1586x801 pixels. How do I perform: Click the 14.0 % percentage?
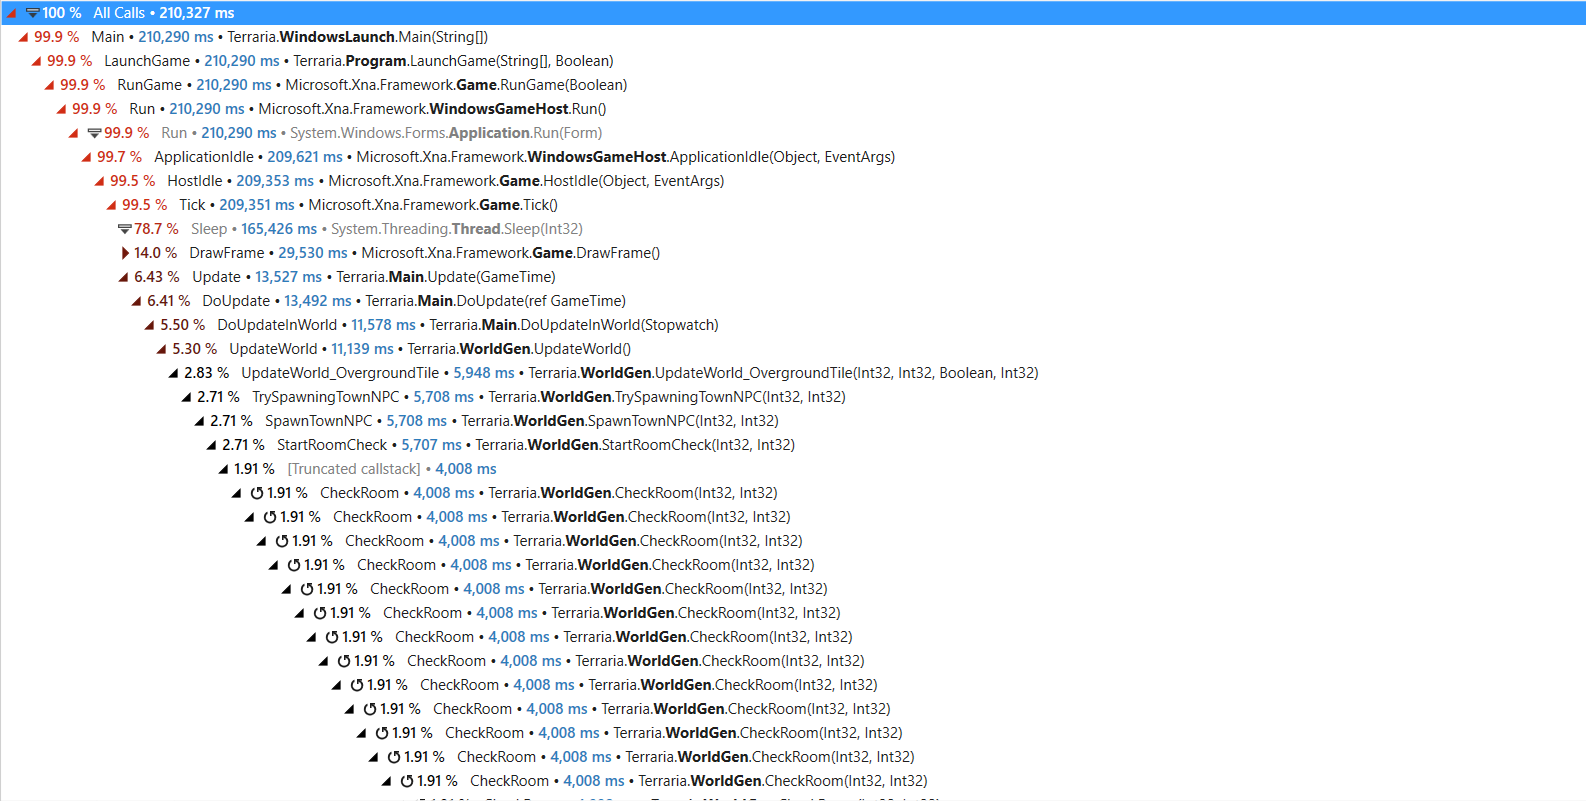[155, 253]
